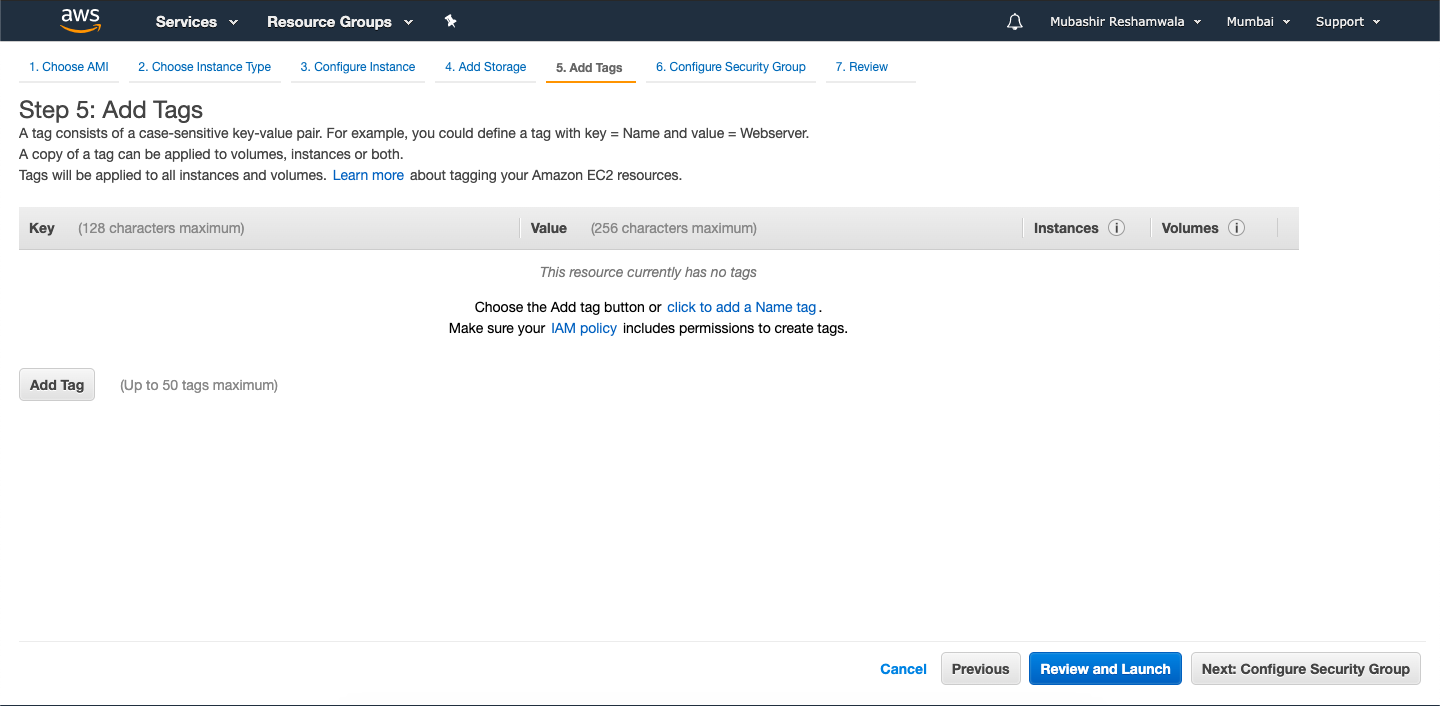Click the Value column header

point(549,228)
